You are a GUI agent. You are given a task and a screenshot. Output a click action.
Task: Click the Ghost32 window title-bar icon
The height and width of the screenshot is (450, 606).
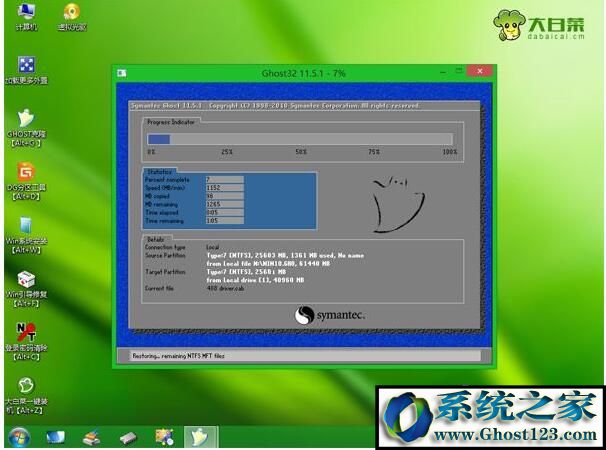(x=122, y=73)
